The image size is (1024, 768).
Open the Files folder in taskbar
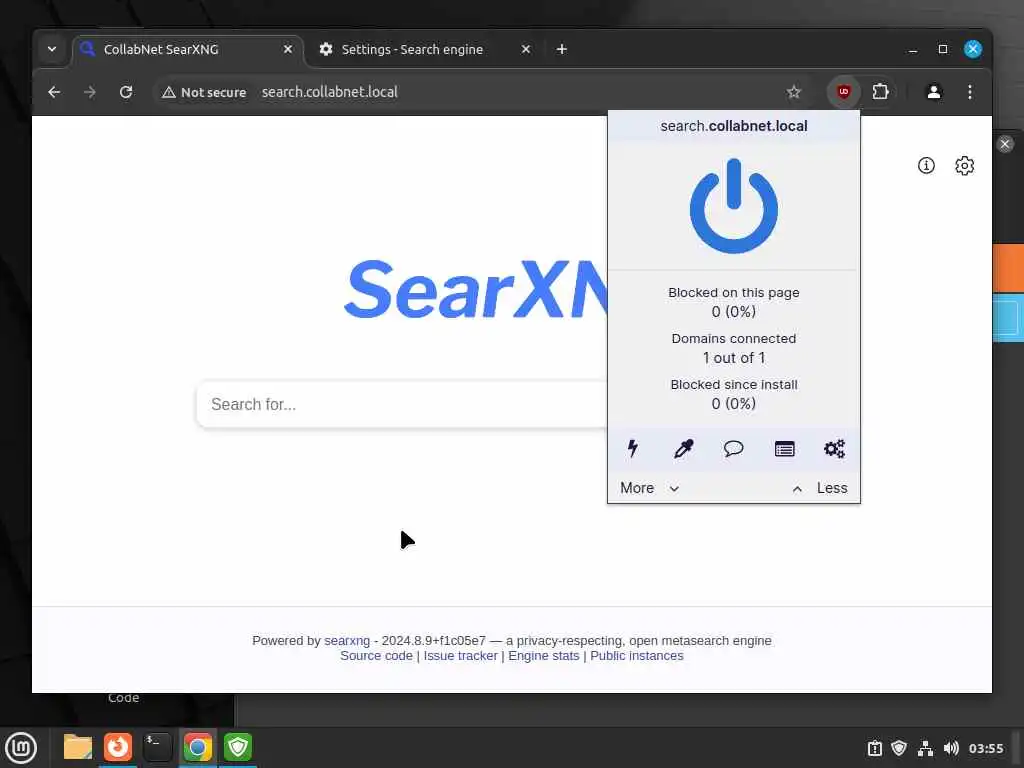point(78,747)
